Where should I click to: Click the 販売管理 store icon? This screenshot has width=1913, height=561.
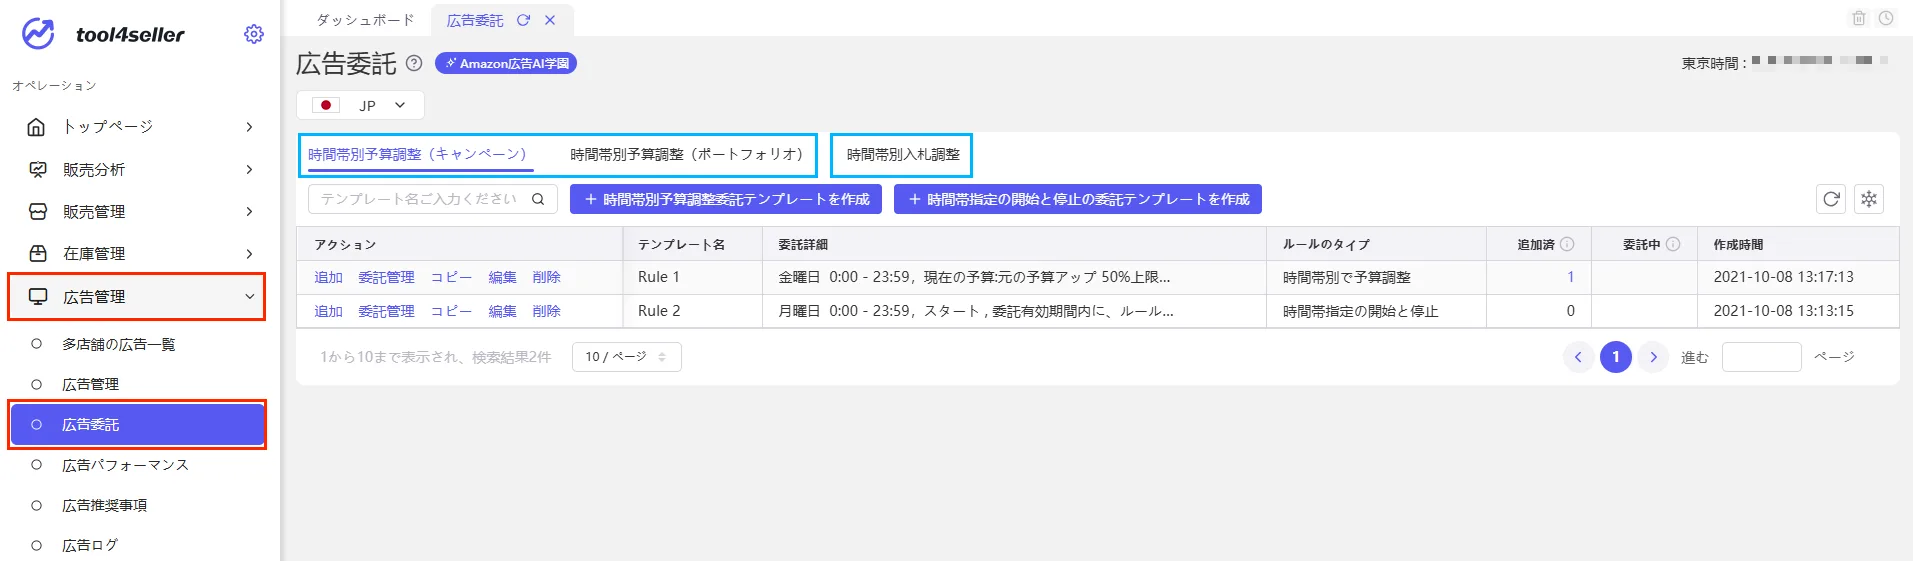[x=37, y=212]
